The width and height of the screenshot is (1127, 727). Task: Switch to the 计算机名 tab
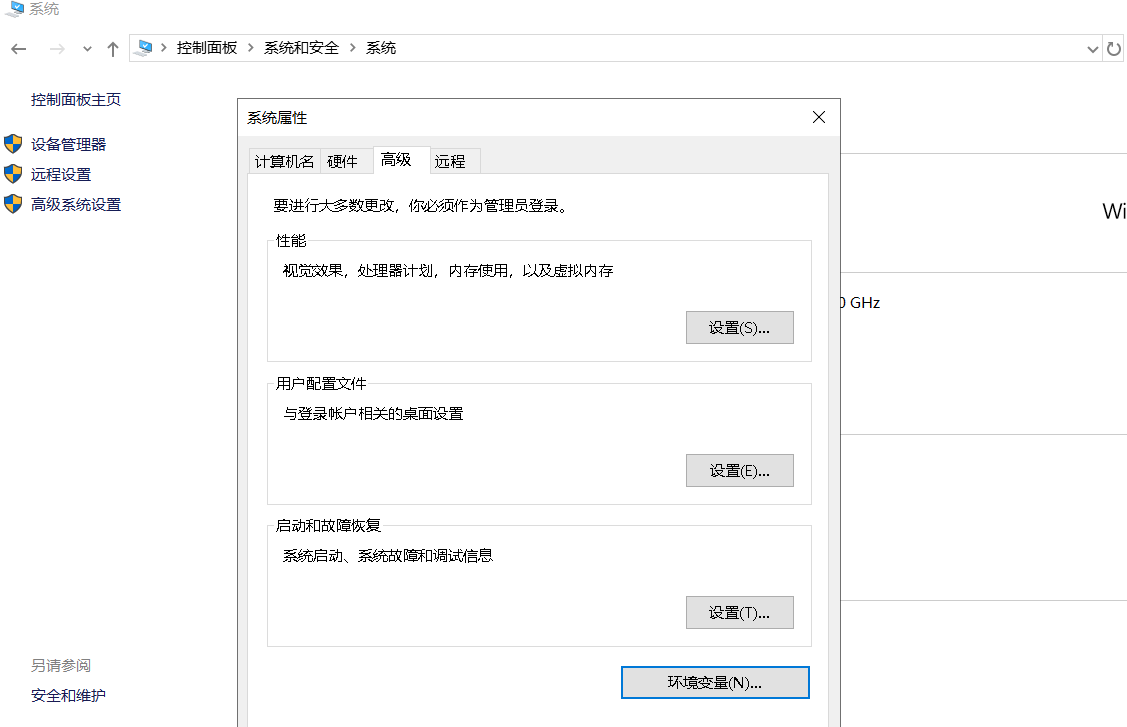coord(283,160)
